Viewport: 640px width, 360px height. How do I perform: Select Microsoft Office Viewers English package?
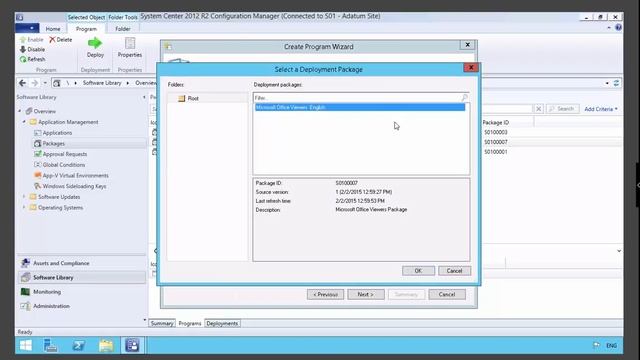[360, 107]
